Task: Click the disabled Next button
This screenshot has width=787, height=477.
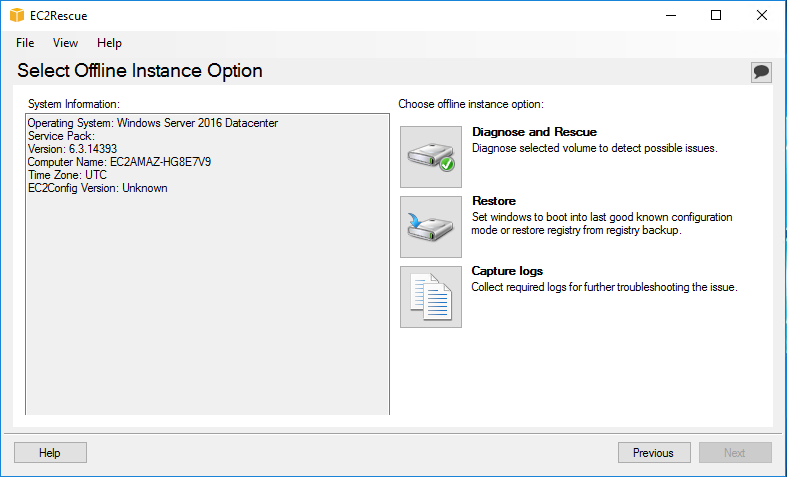Action: click(735, 452)
